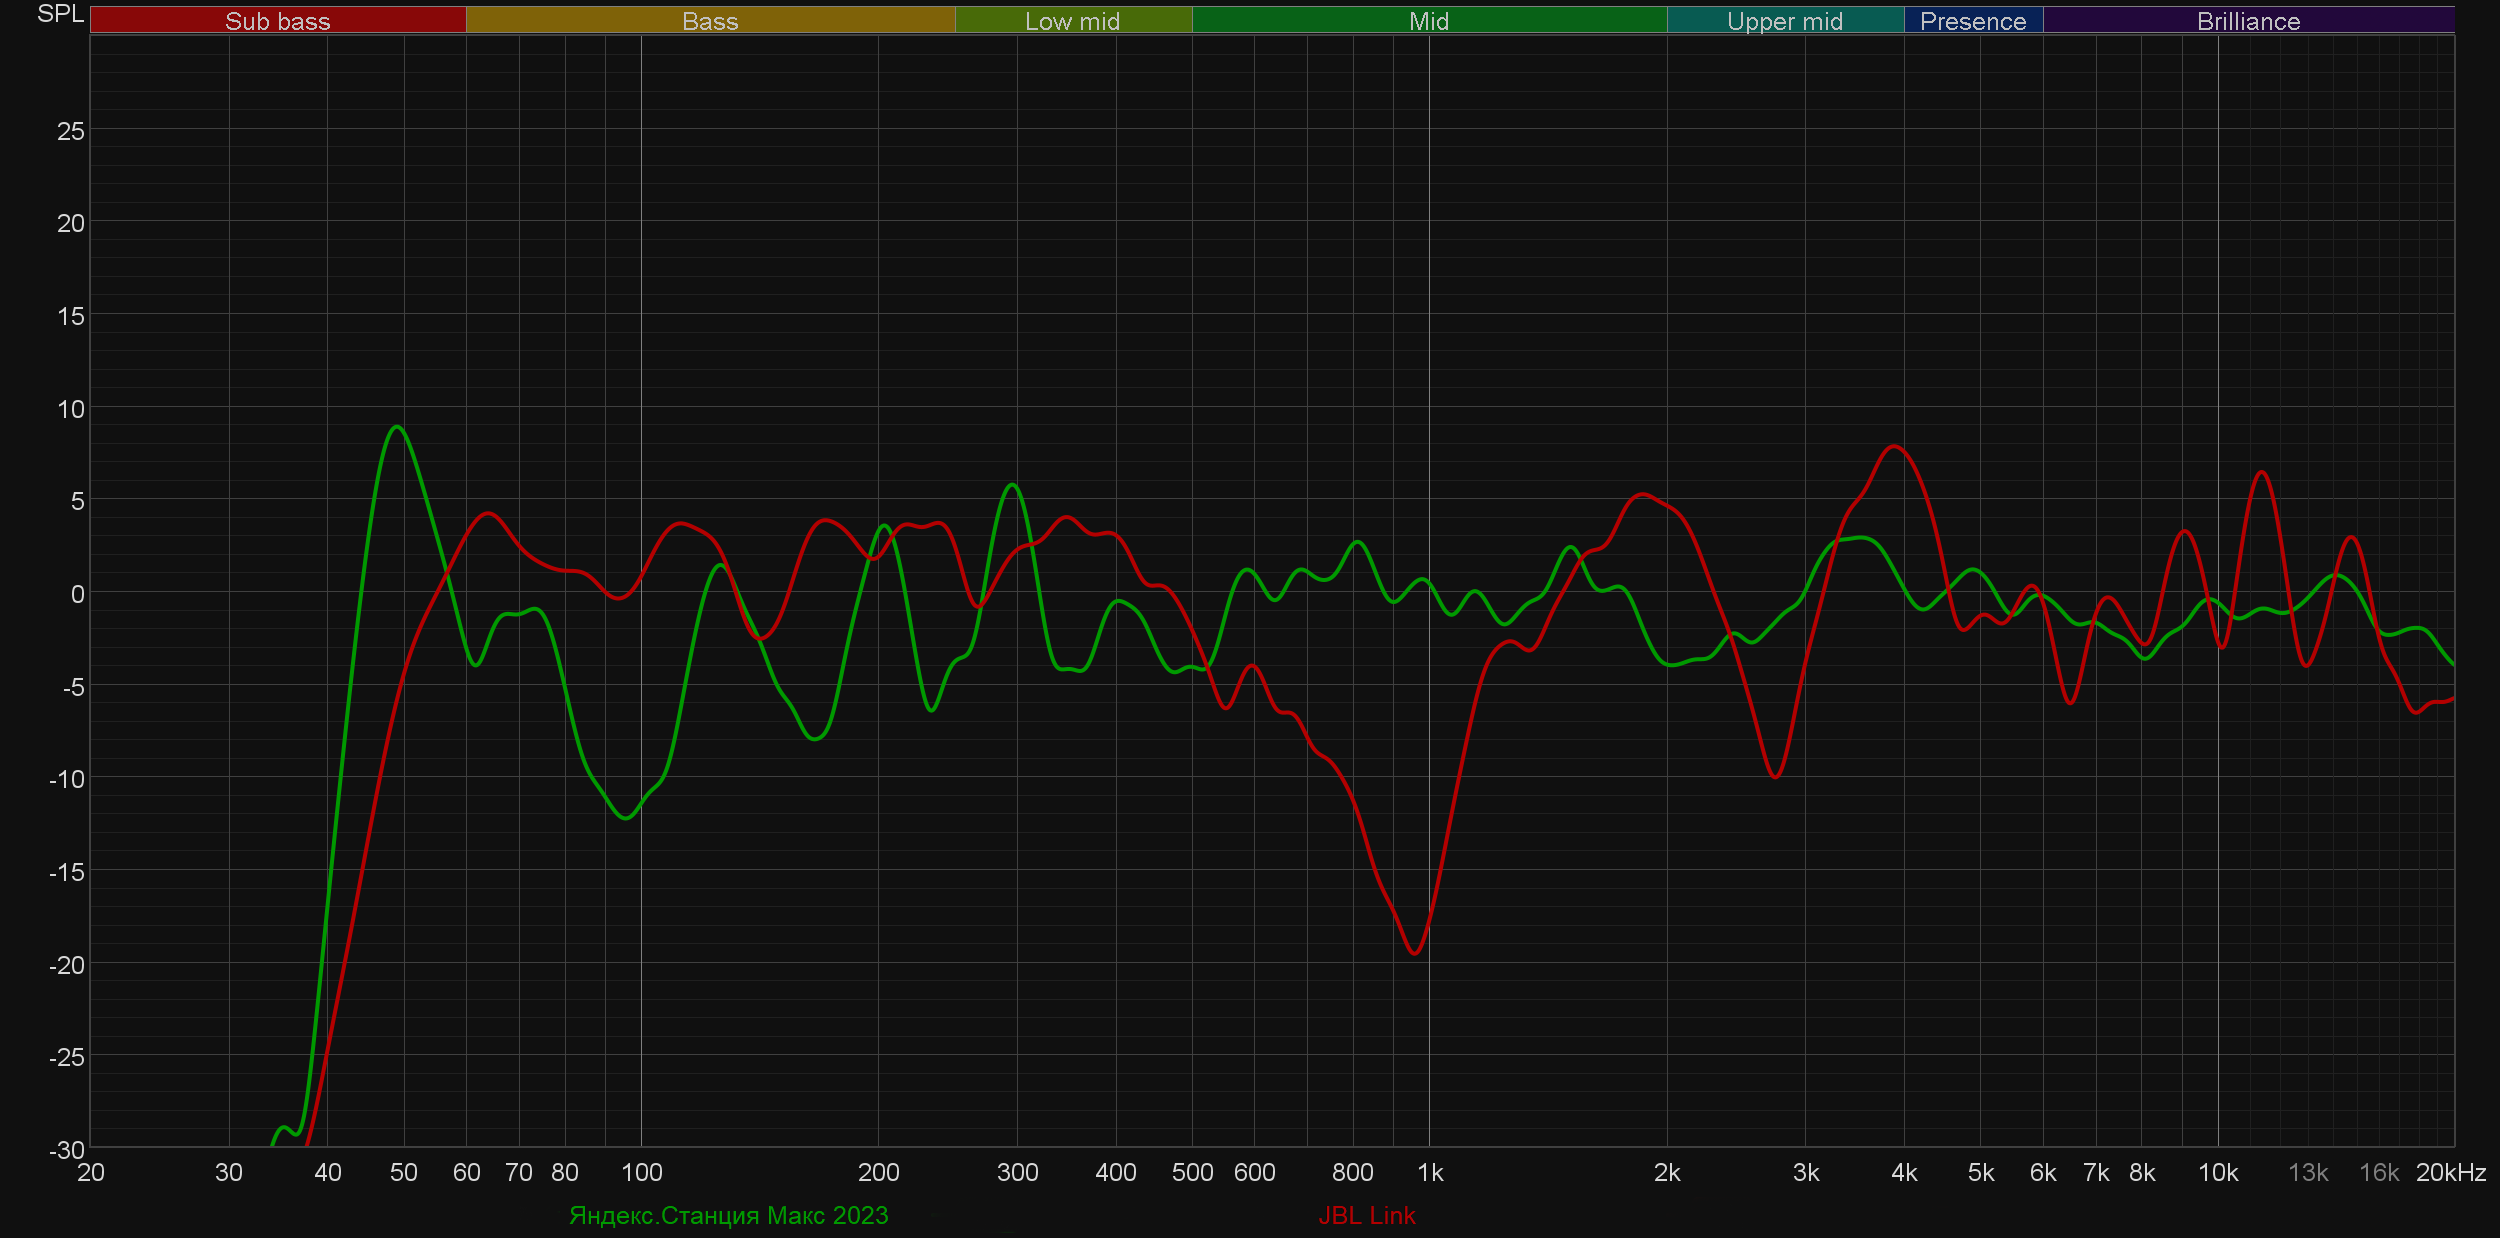
Task: Click the SPL axis title
Action: pyautogui.click(x=60, y=14)
